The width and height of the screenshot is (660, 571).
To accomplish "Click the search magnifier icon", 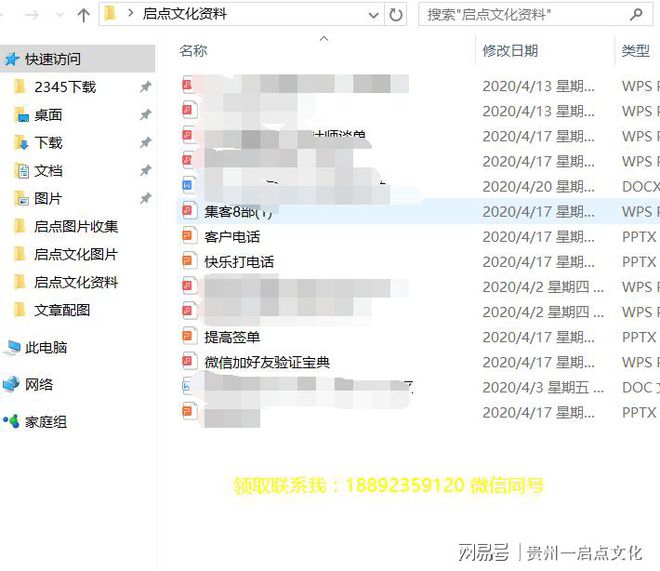I will [x=636, y=15].
